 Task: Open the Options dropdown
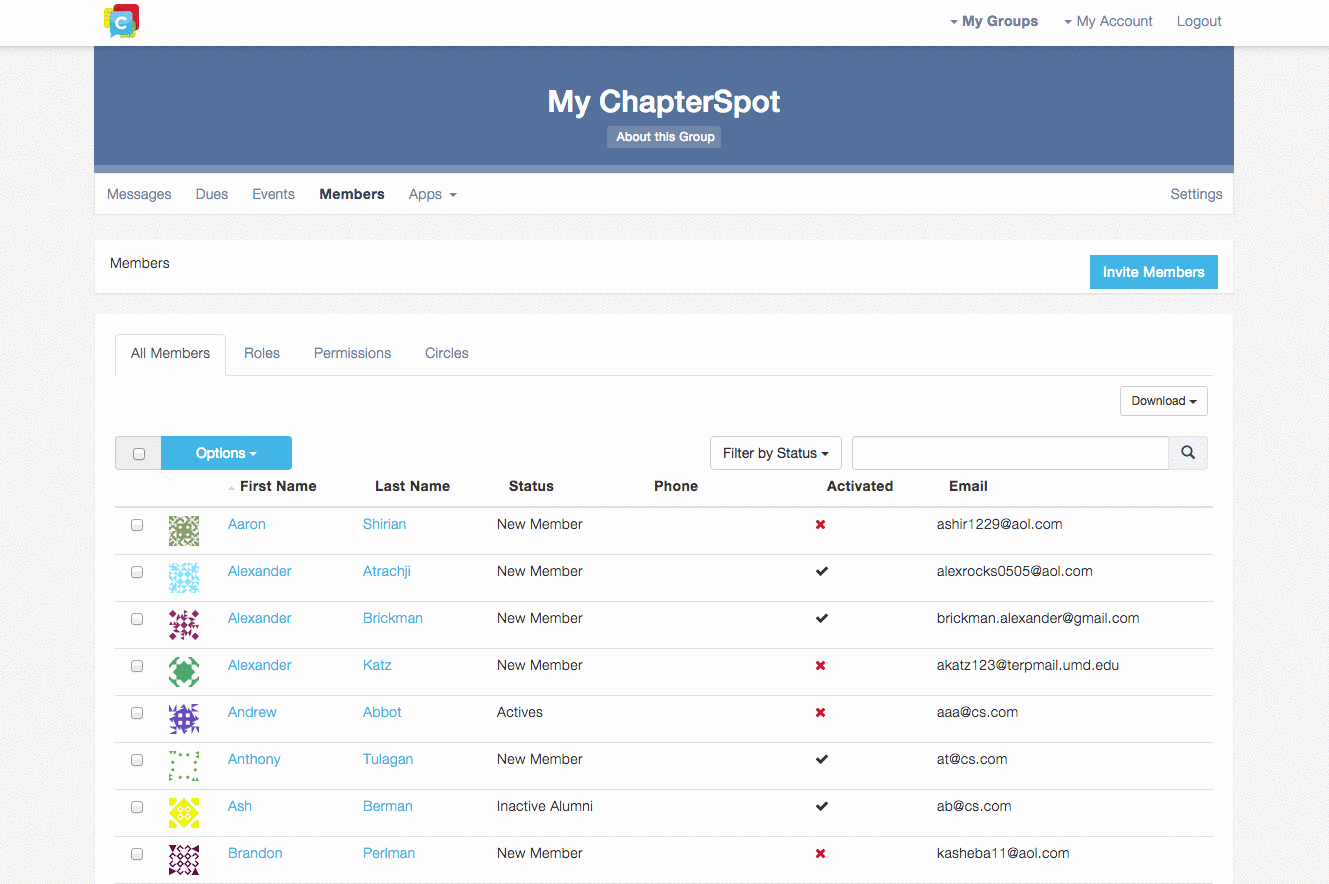[226, 453]
